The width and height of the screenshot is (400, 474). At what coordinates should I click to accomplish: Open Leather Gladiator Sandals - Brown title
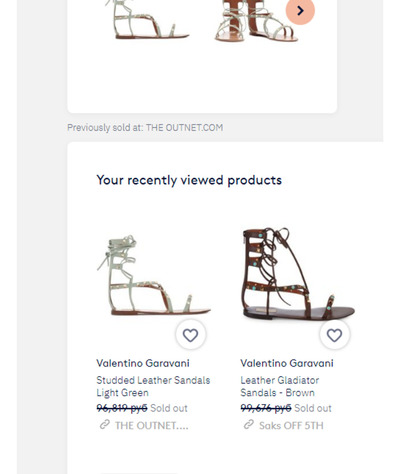(280, 386)
